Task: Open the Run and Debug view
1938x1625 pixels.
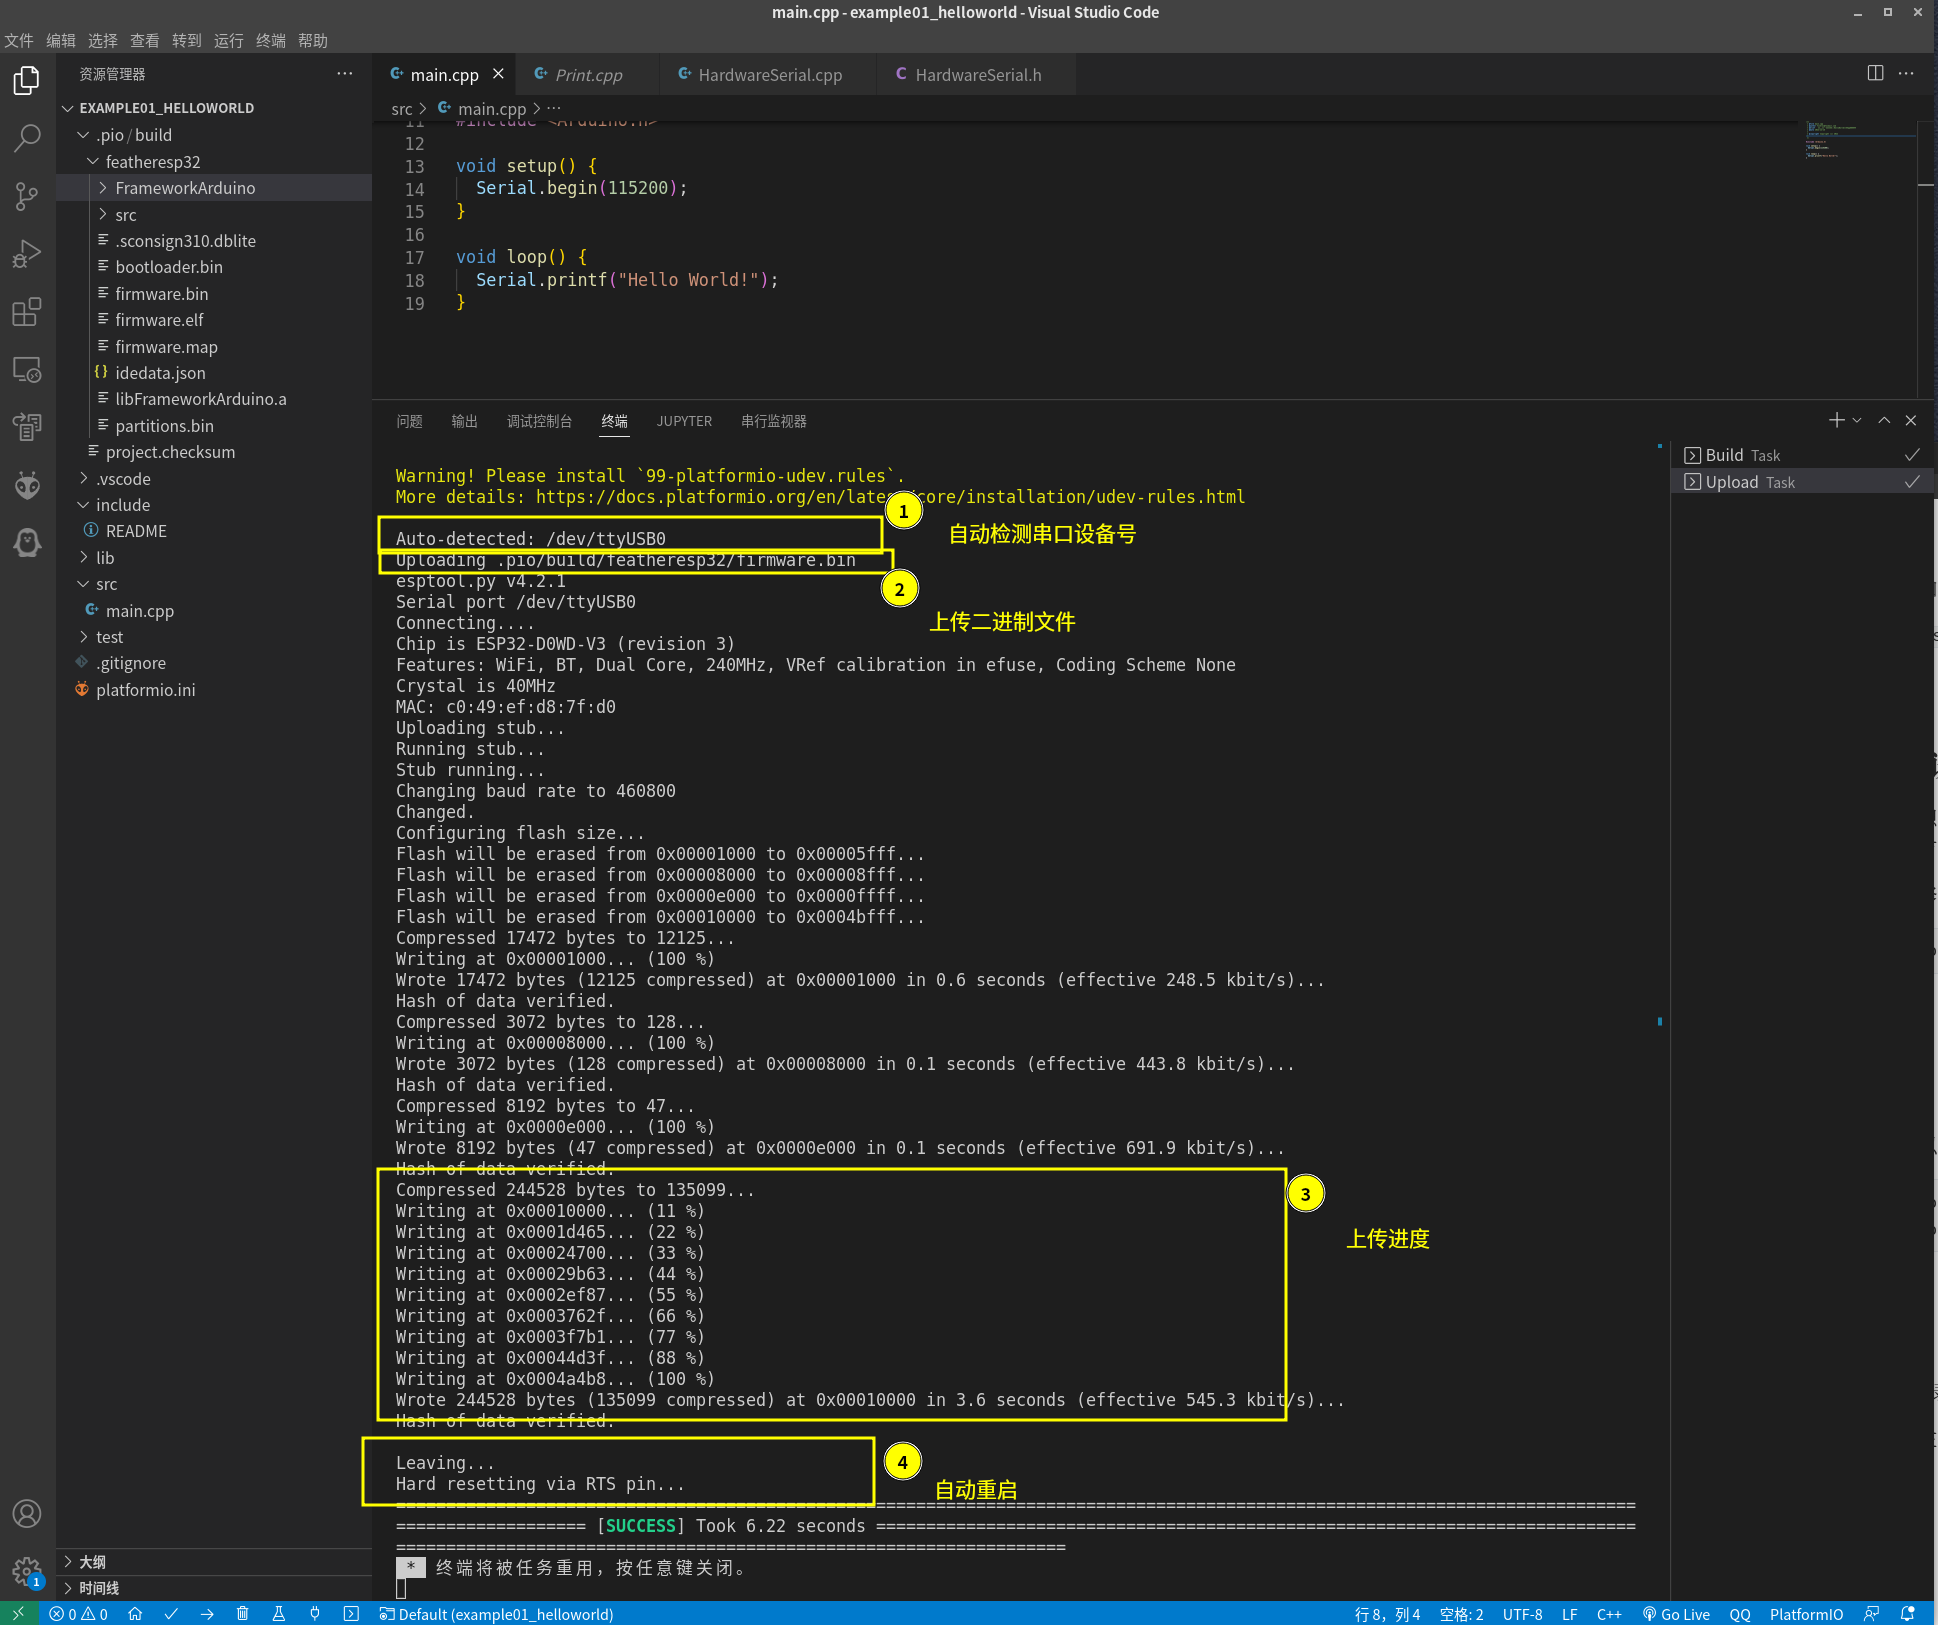Action: point(27,254)
